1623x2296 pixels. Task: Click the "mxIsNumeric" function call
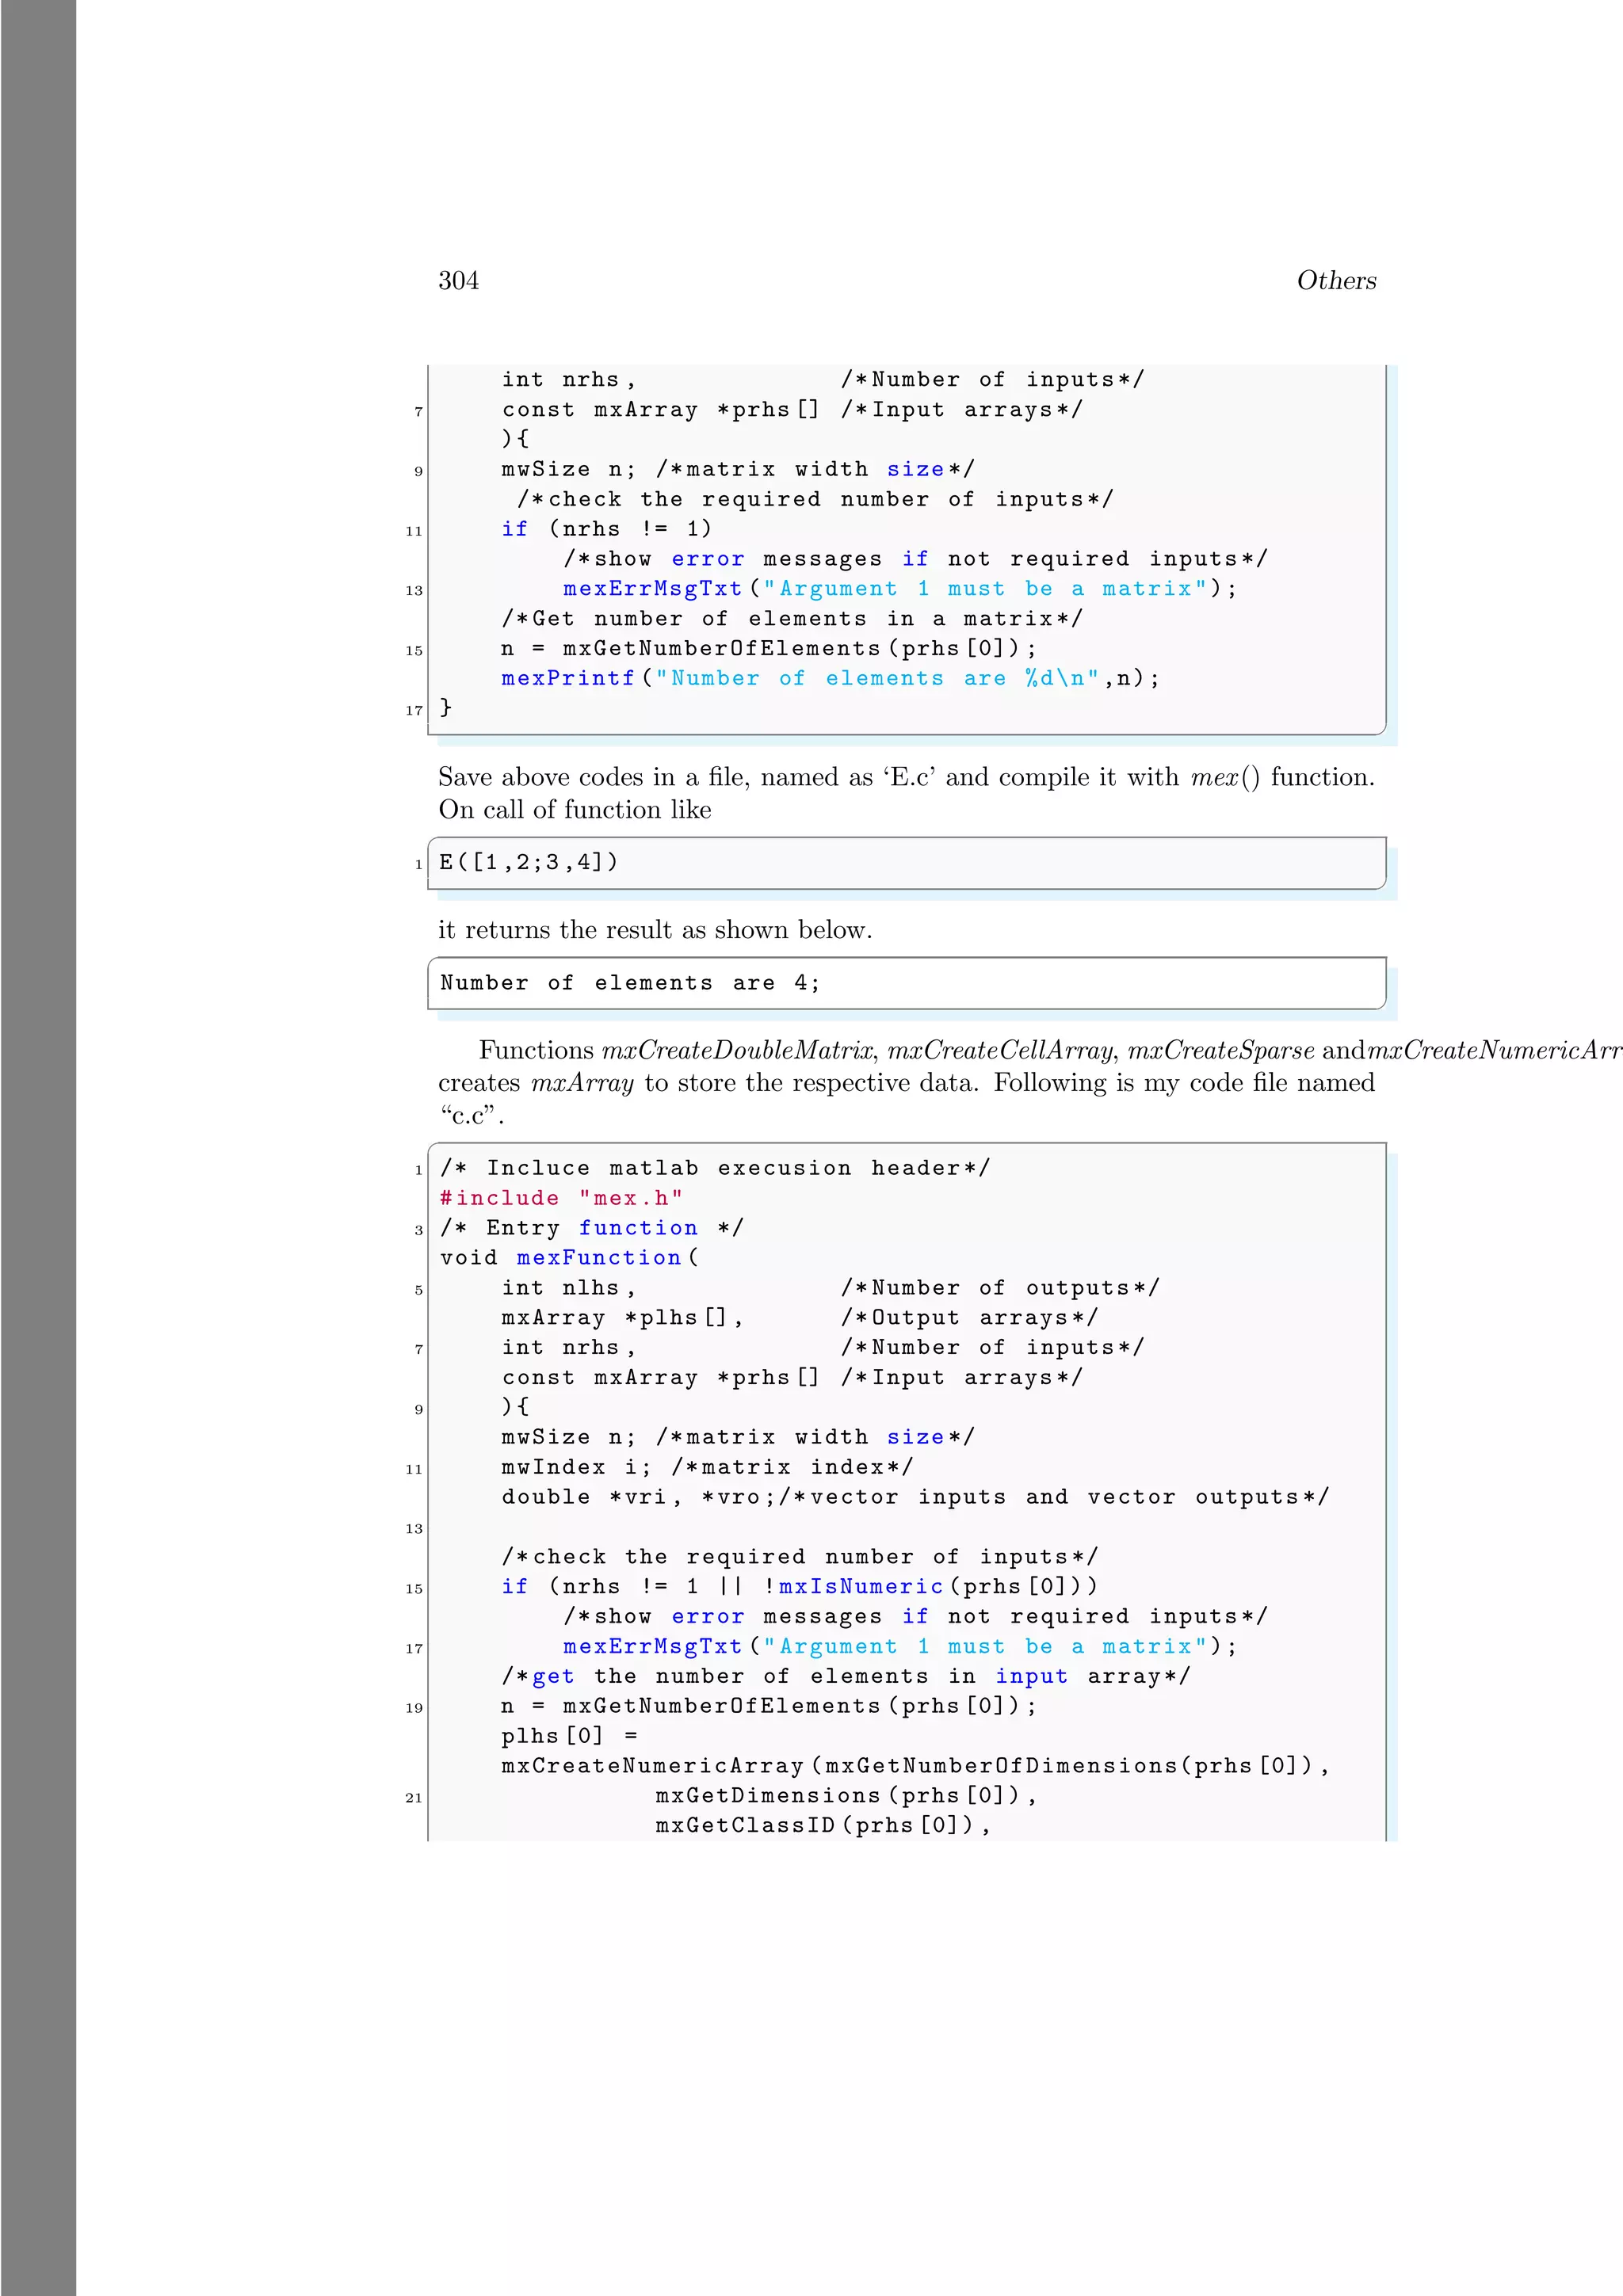861,1587
